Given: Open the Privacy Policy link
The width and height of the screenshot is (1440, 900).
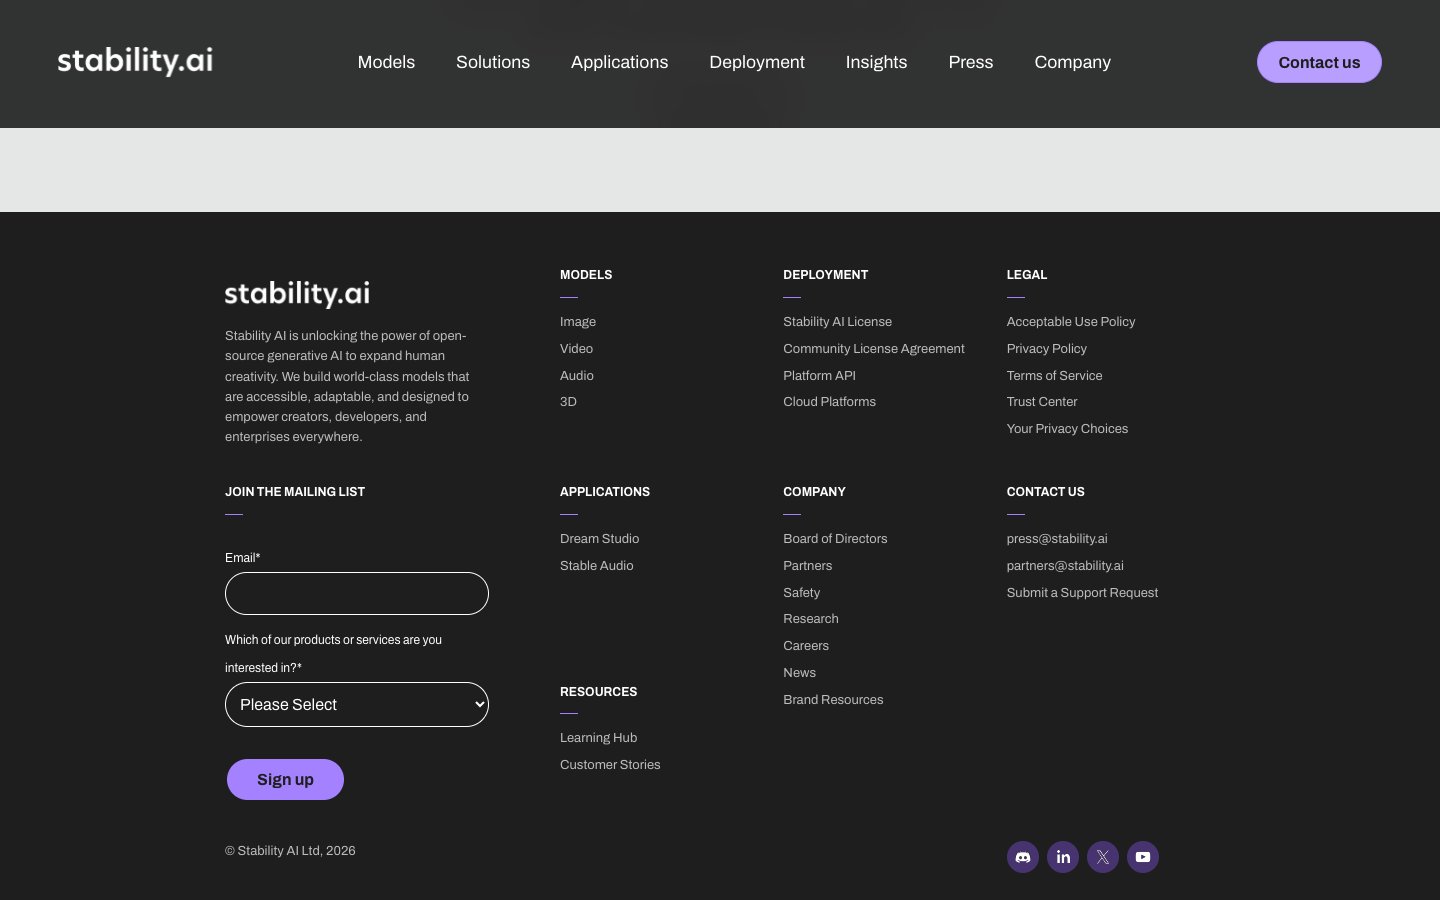Looking at the screenshot, I should 1046,349.
